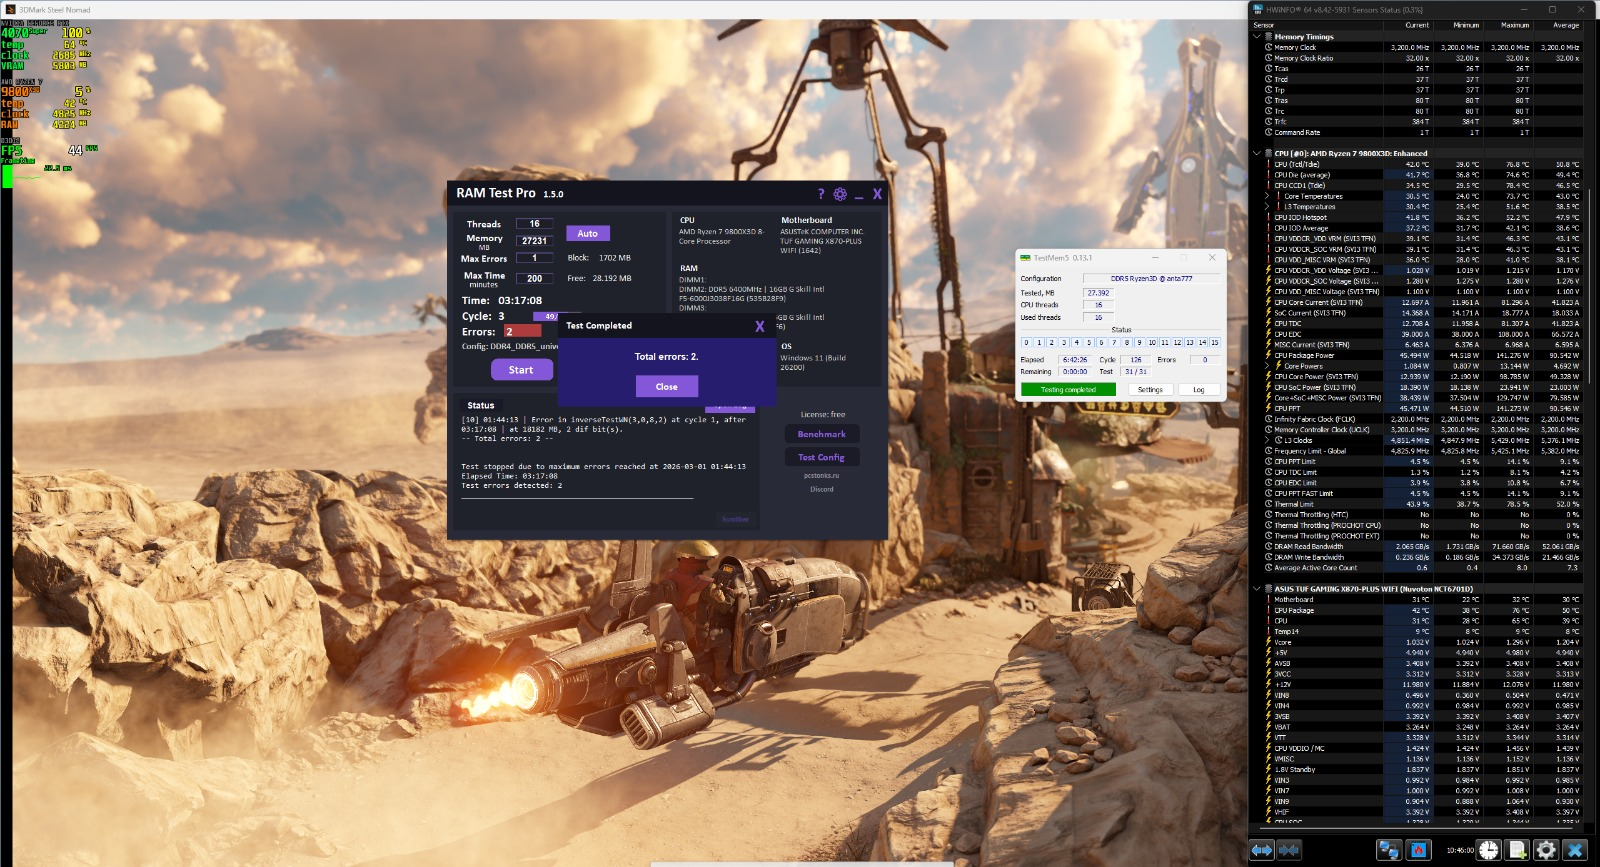This screenshot has height=867, width=1600.
Task: Follow the pcstonks.ru link
Action: 822,476
